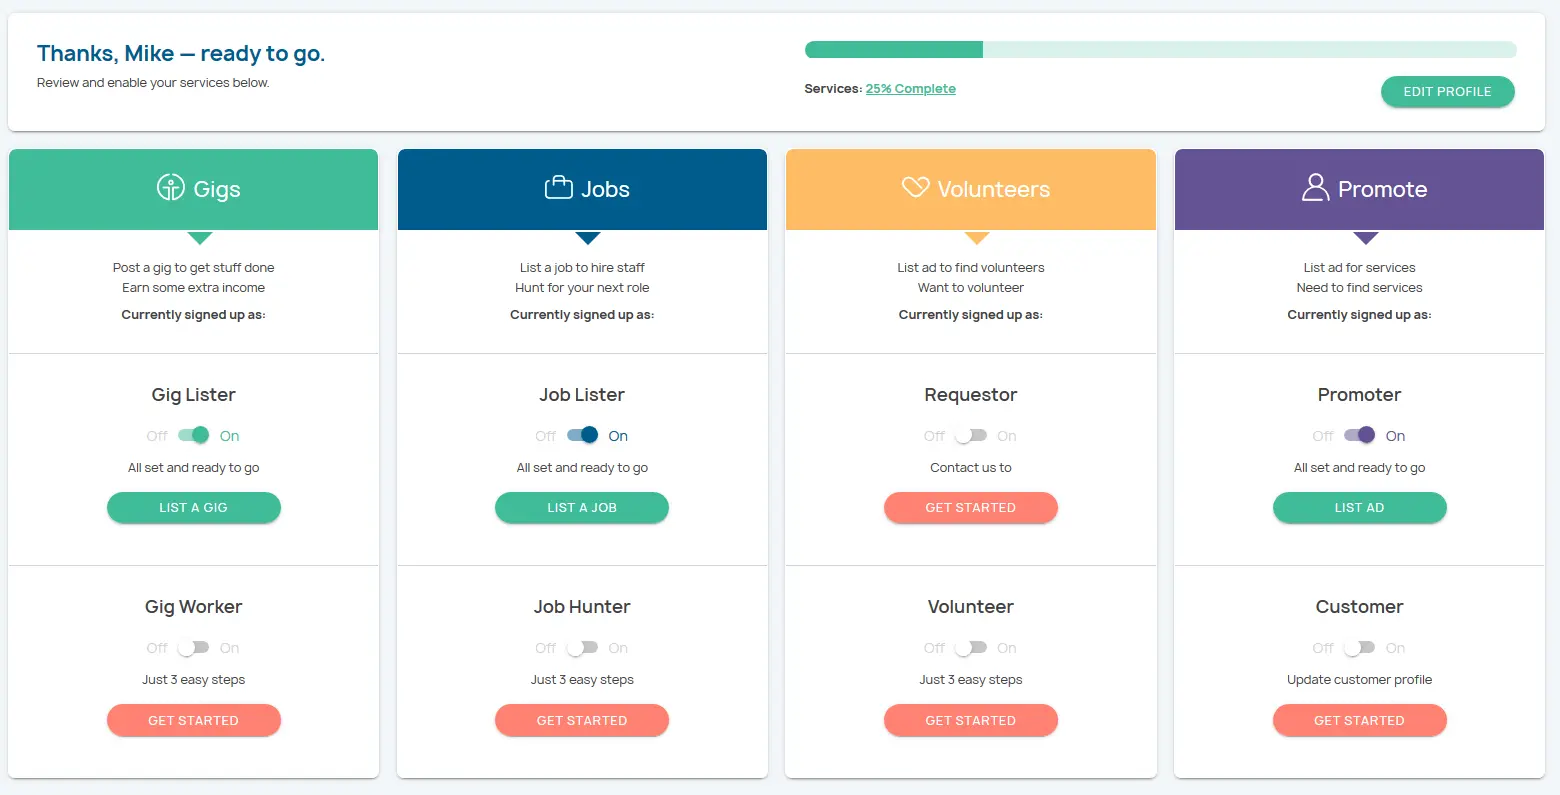Open the Gigs section header
This screenshot has width=1560, height=795.
click(194, 190)
